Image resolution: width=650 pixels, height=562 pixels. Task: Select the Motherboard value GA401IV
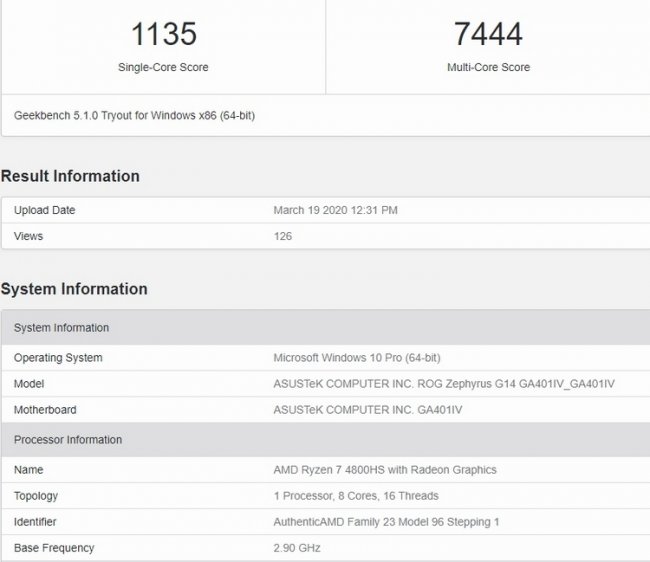(x=367, y=410)
